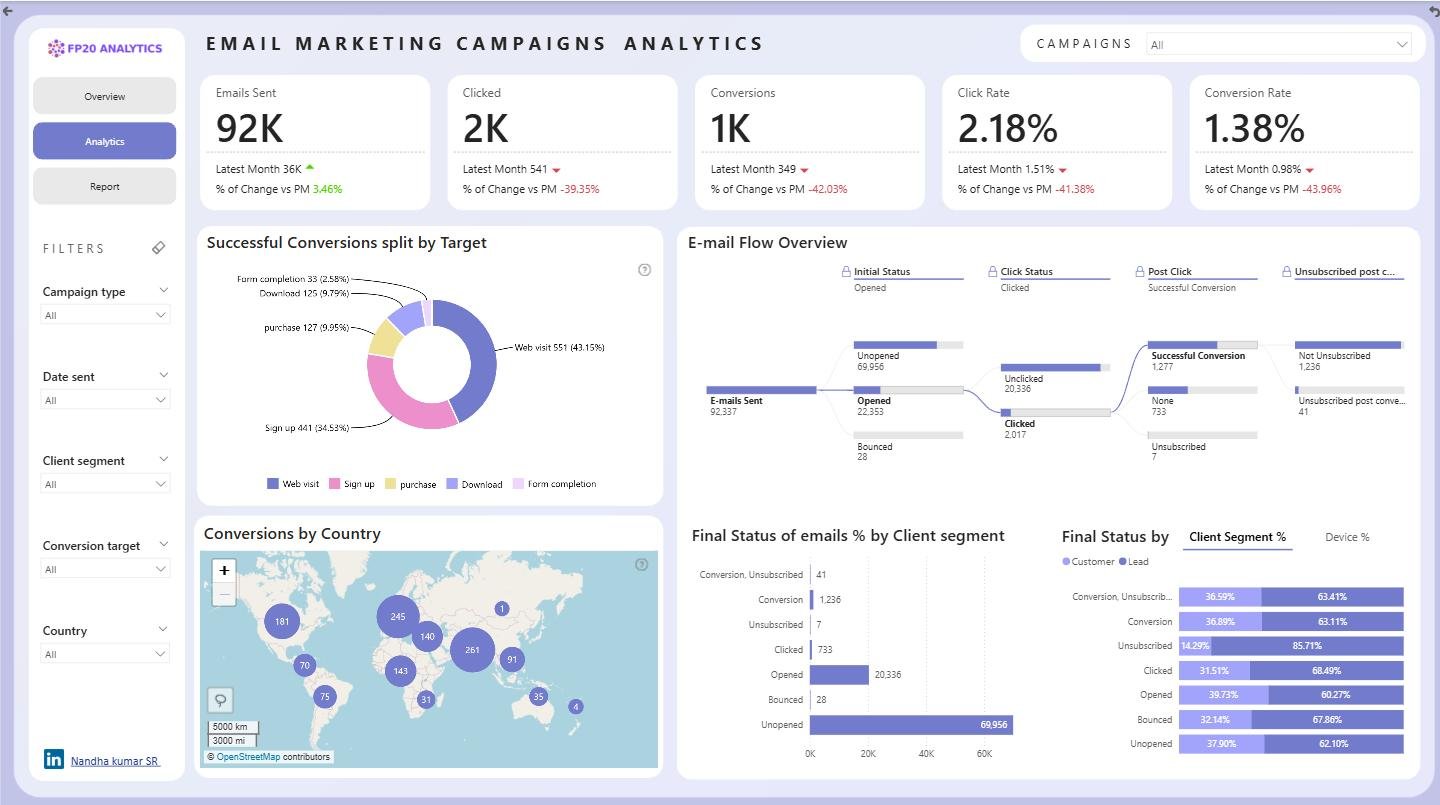Collapse the Client segment filter chevron

coord(164,459)
